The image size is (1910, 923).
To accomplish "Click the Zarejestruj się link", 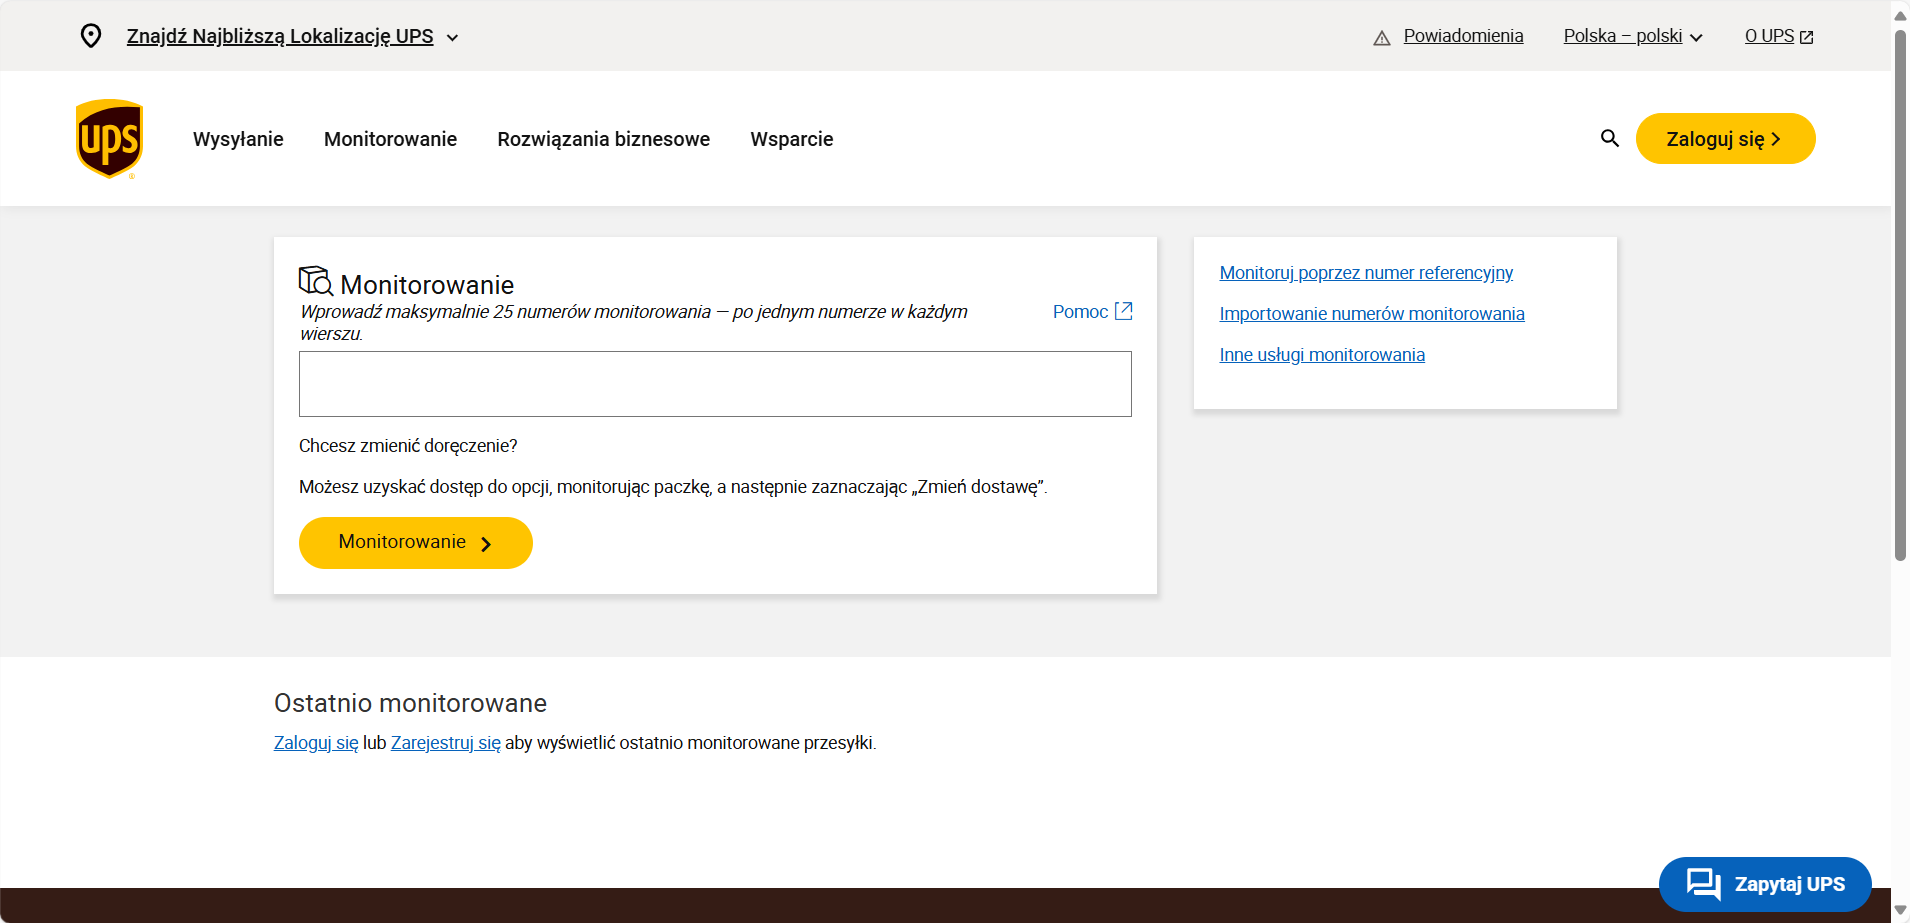I will (446, 743).
